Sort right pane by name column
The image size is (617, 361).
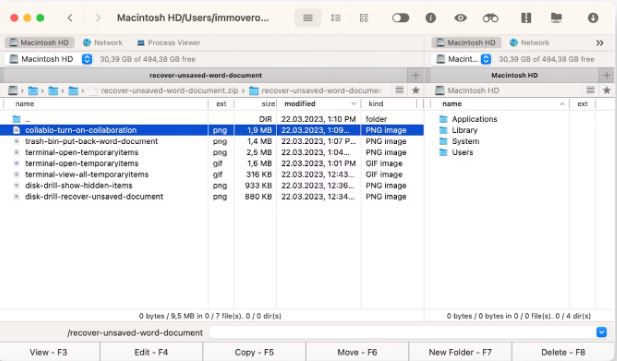pyautogui.click(x=500, y=104)
